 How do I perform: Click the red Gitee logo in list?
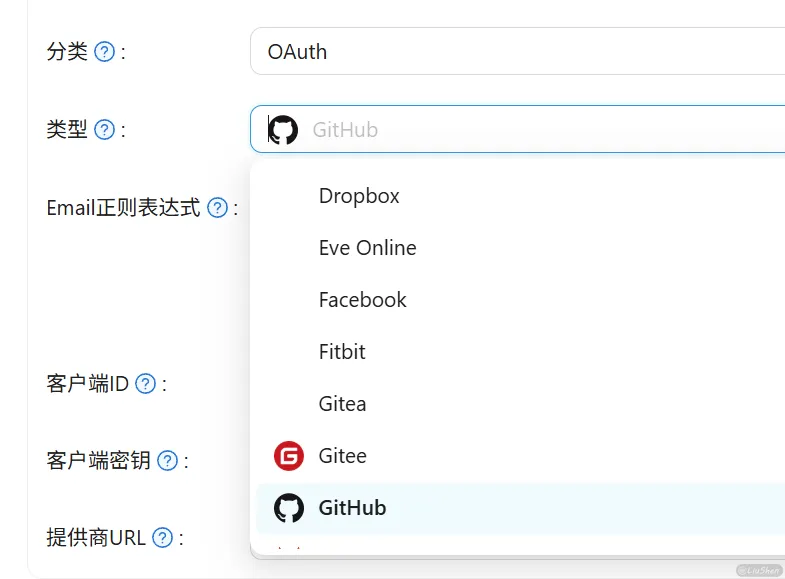click(x=289, y=456)
